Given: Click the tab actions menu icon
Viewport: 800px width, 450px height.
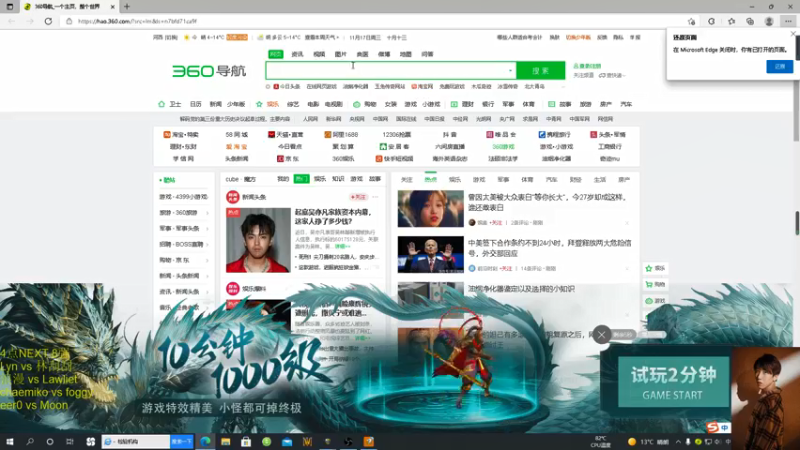Looking at the screenshot, I should pyautogui.click(x=10, y=7).
